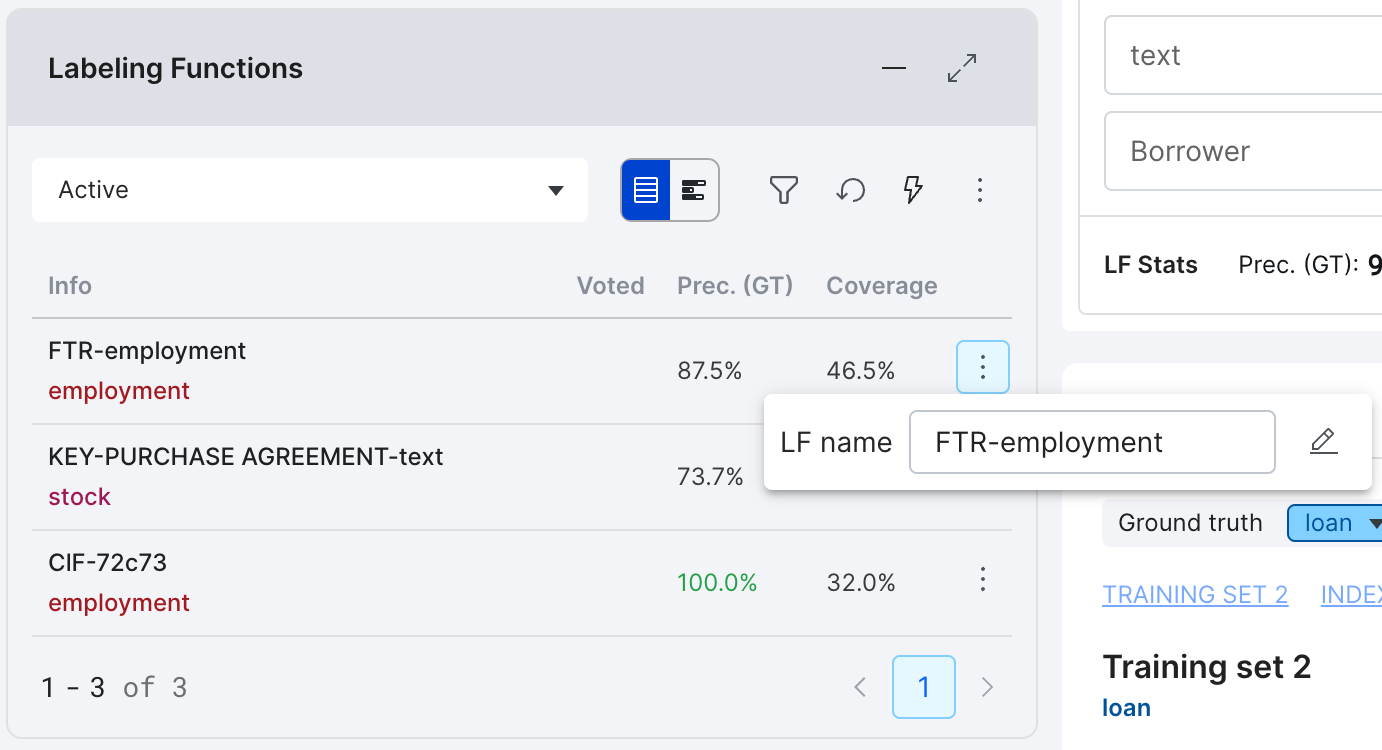Select the CIF-72c73 labeling function
Viewport: 1382px width, 750px height.
(107, 563)
